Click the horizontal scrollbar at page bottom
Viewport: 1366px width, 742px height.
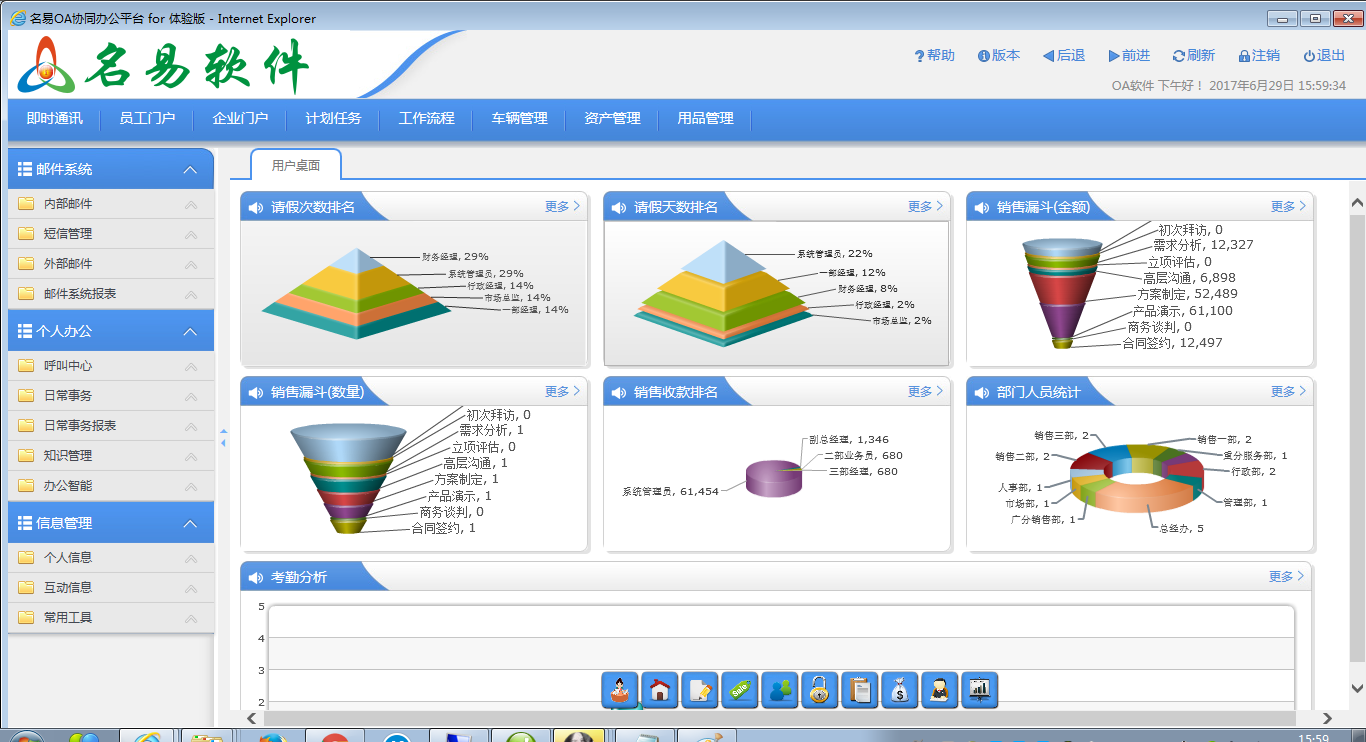780,718
